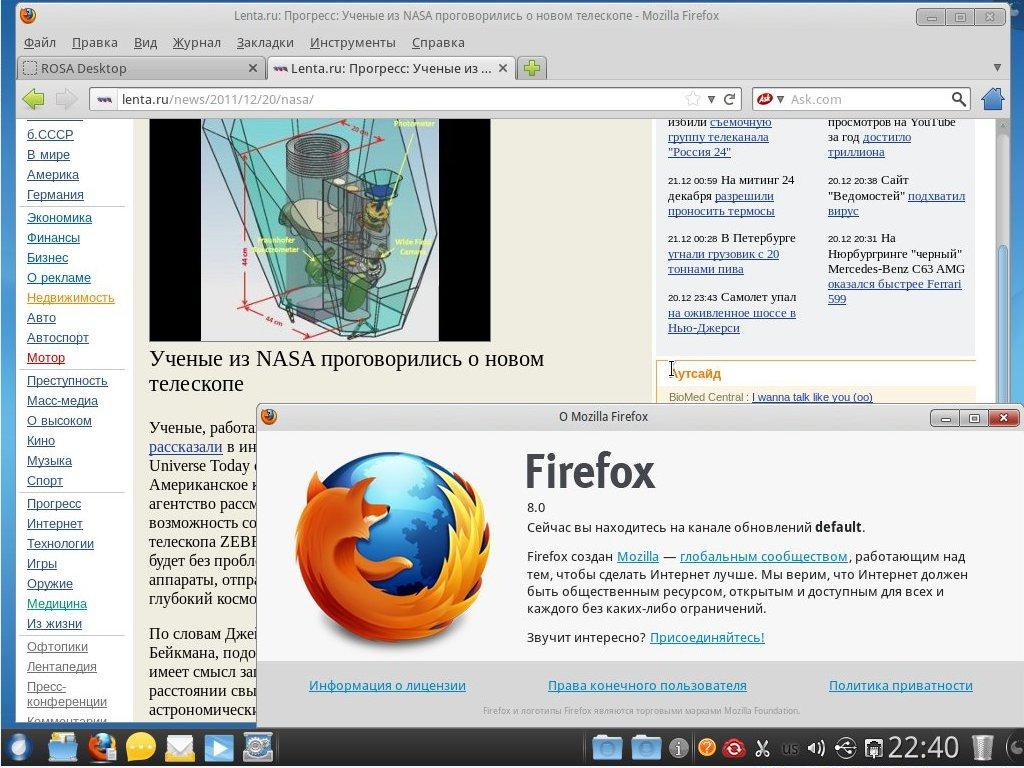Open the orange help tray icon

pyautogui.click(x=707, y=748)
